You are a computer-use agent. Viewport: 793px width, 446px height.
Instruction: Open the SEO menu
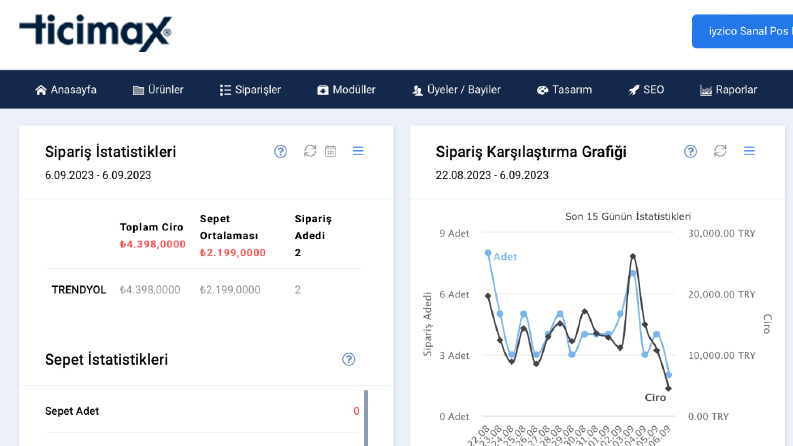pos(646,90)
